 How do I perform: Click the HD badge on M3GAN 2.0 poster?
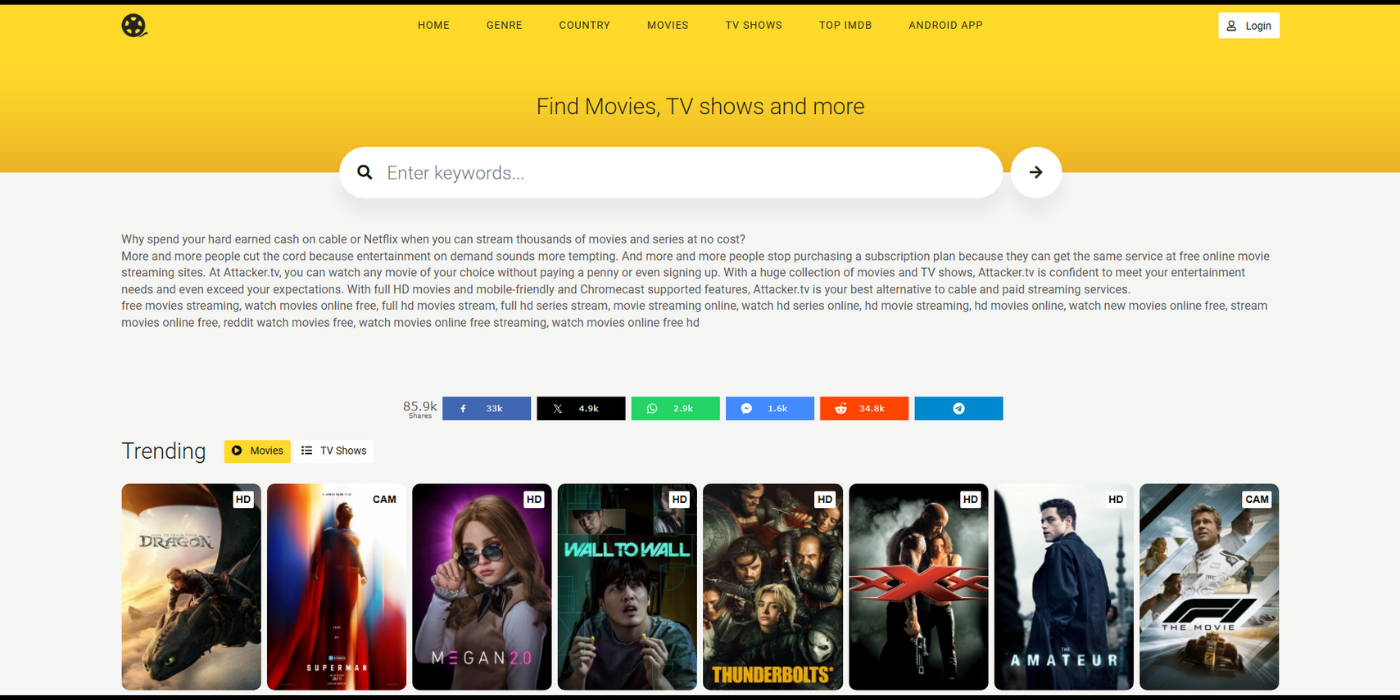(x=534, y=499)
